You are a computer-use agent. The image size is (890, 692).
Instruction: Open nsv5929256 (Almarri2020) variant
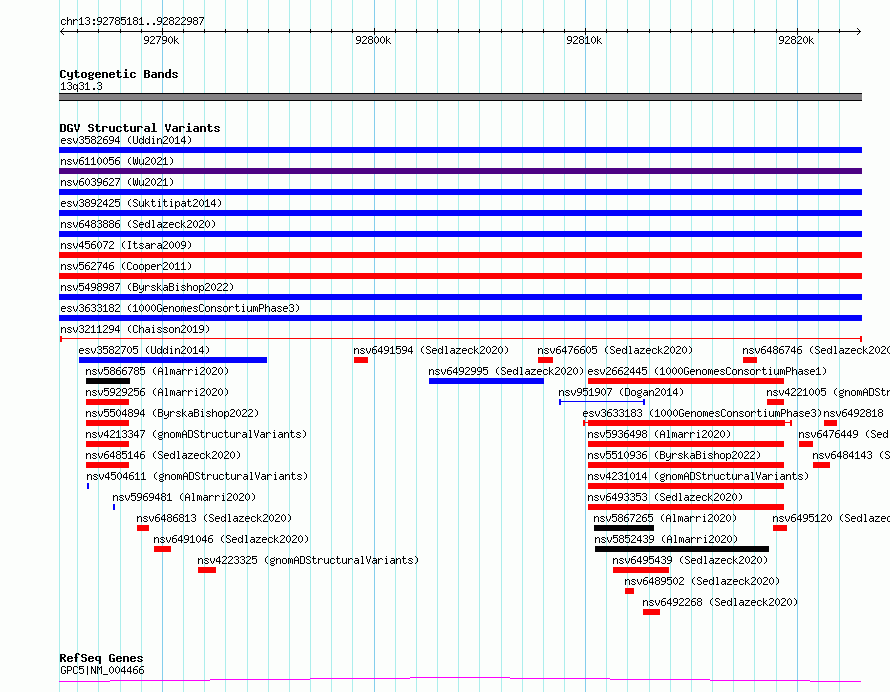tap(157, 392)
